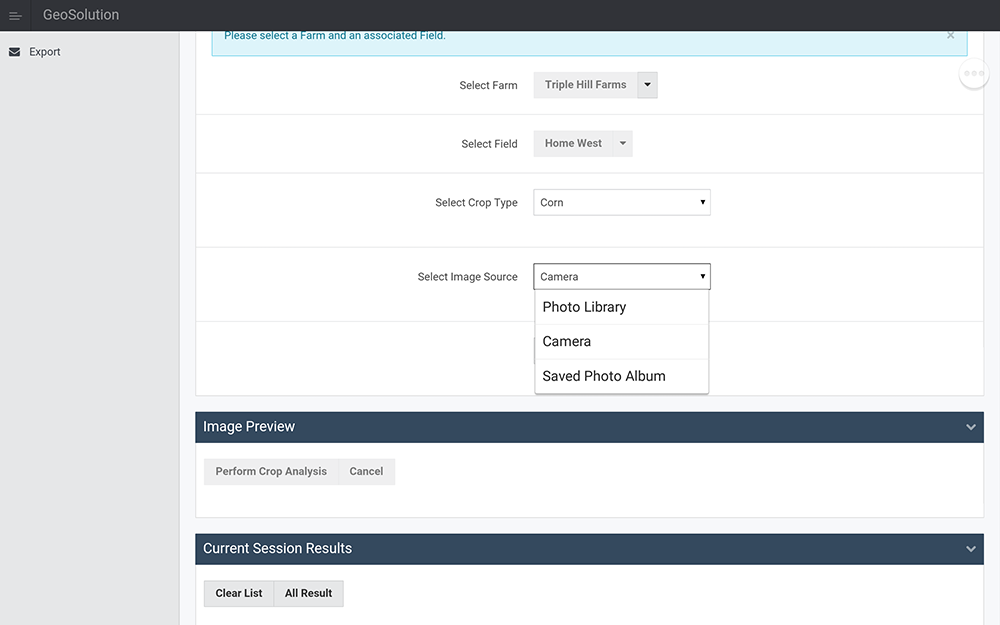Open the Select Image Source combo box
The image size is (1000, 625).
[x=621, y=277]
